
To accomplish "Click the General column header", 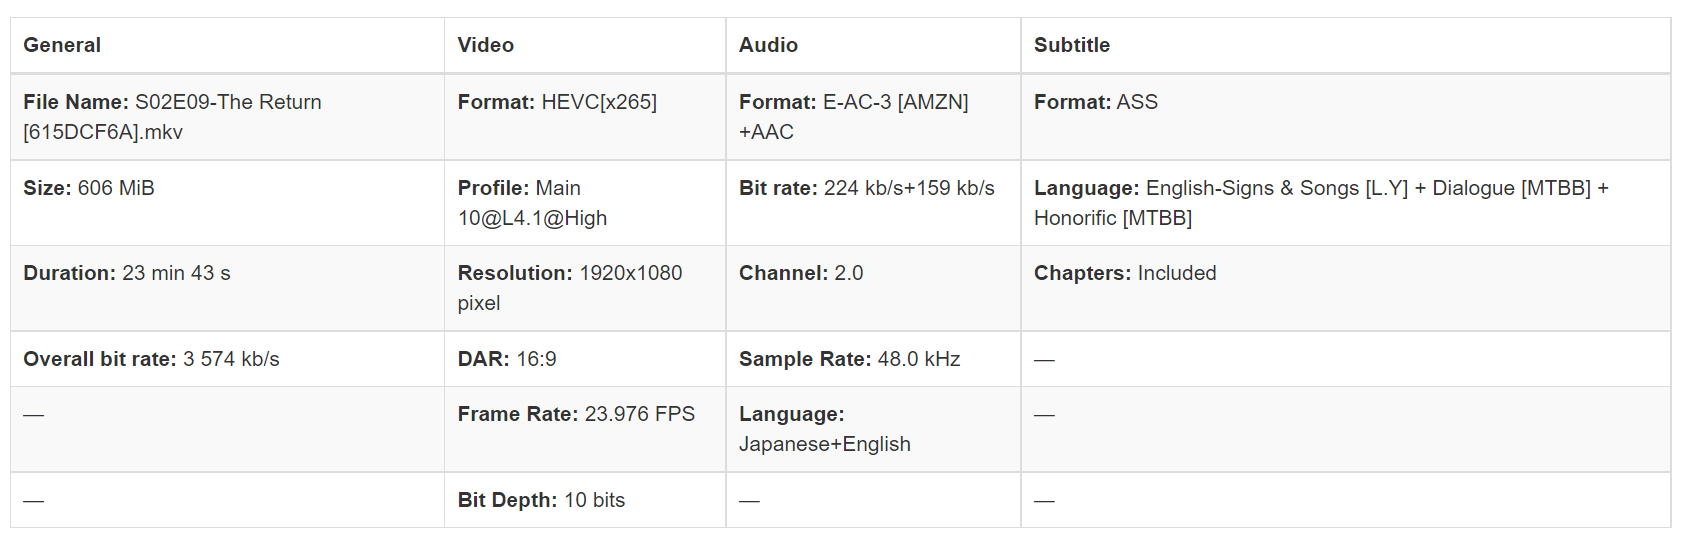I will 62,45.
